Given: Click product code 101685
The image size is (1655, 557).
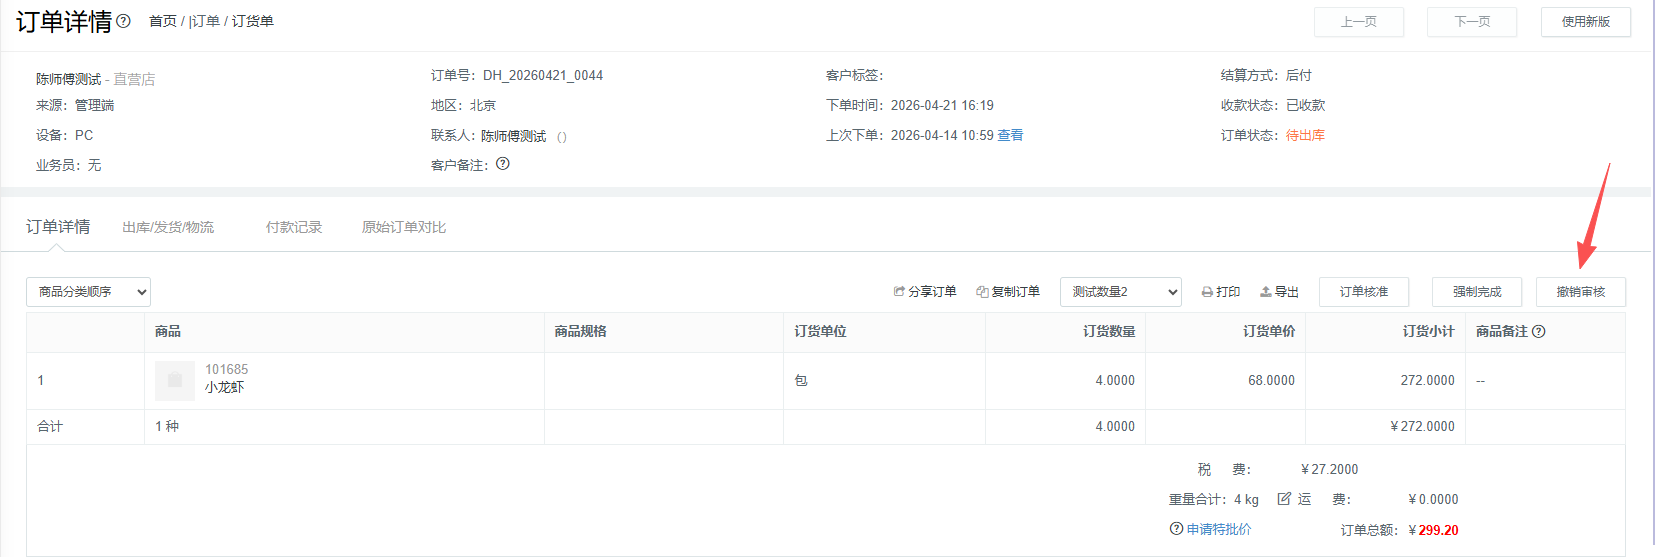Looking at the screenshot, I should click(227, 369).
